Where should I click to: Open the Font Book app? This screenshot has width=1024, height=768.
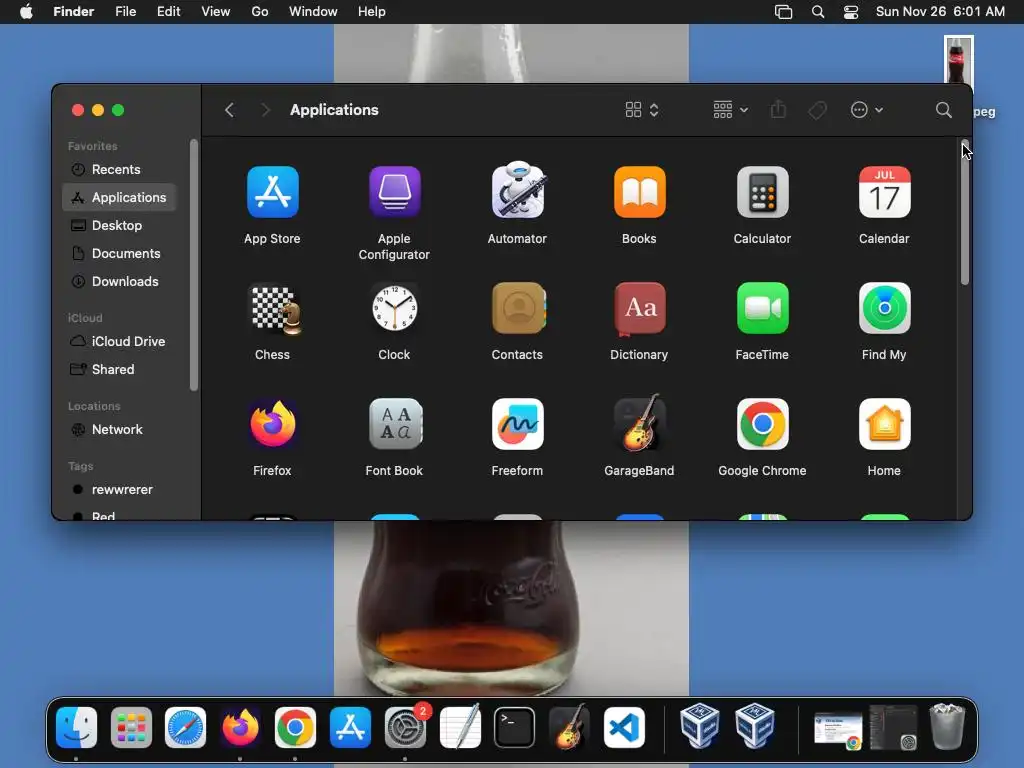pyautogui.click(x=394, y=424)
